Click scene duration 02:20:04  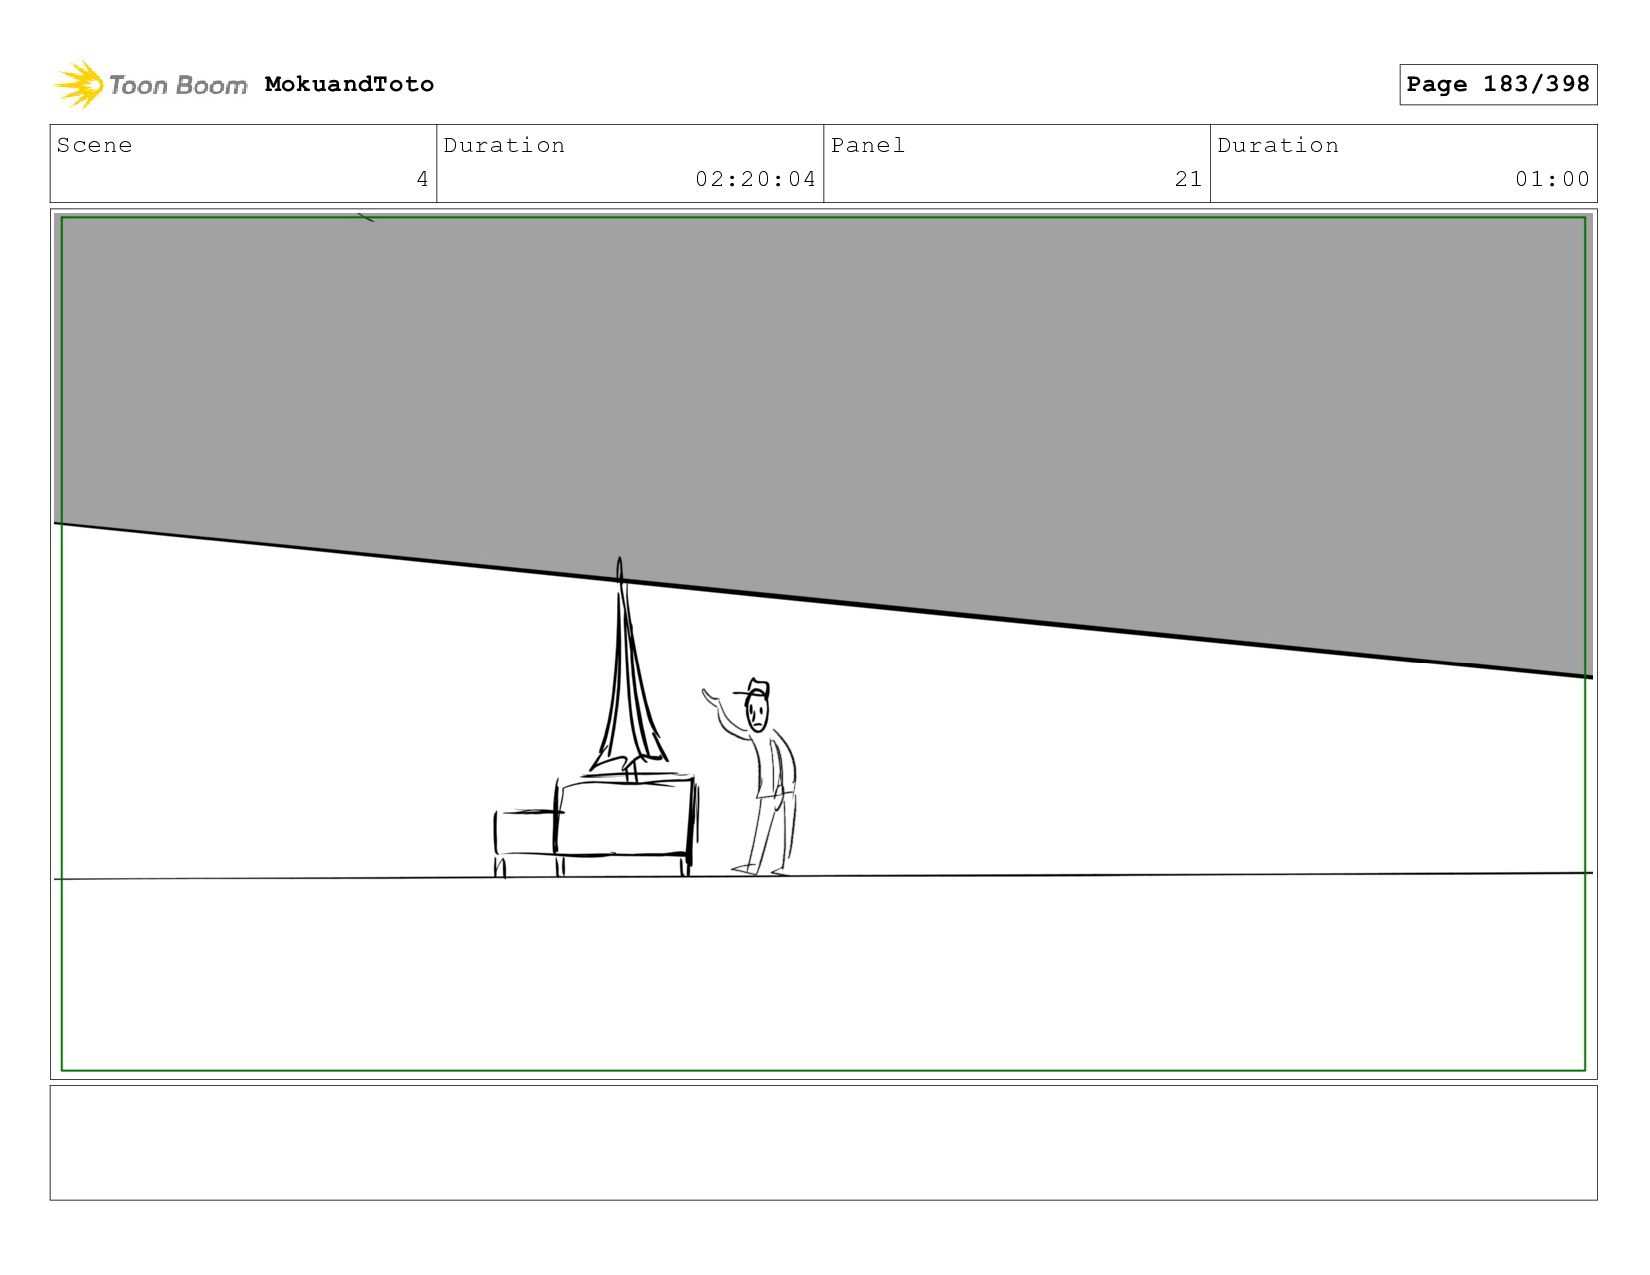click(x=756, y=179)
